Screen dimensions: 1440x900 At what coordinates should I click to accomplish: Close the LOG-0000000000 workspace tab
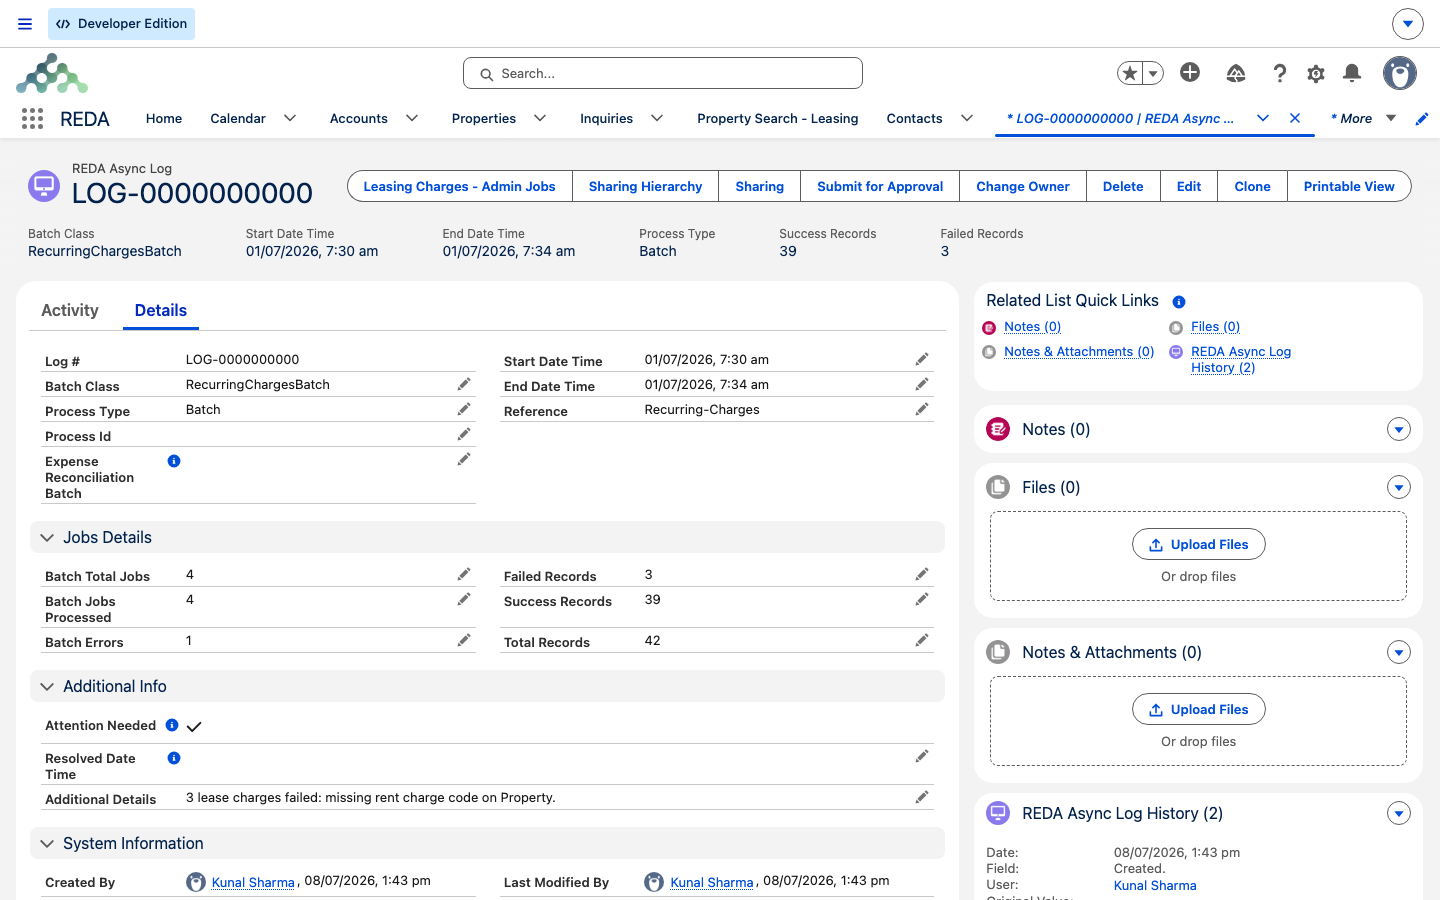click(x=1295, y=118)
